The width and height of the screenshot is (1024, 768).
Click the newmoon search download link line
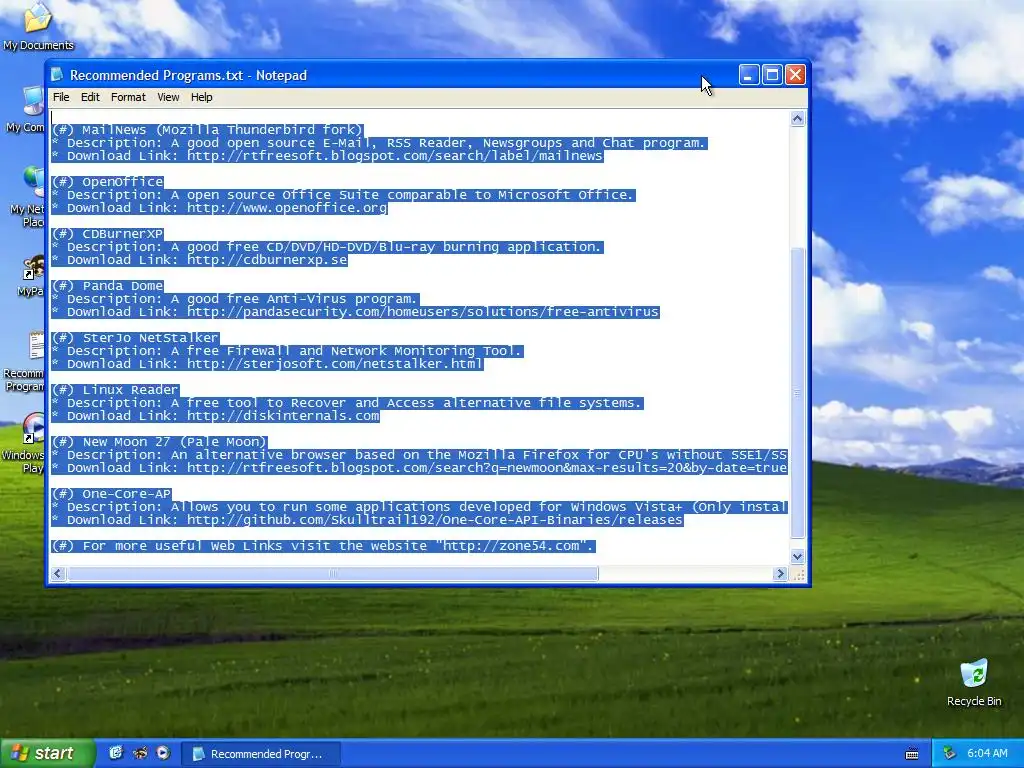pyautogui.click(x=419, y=468)
